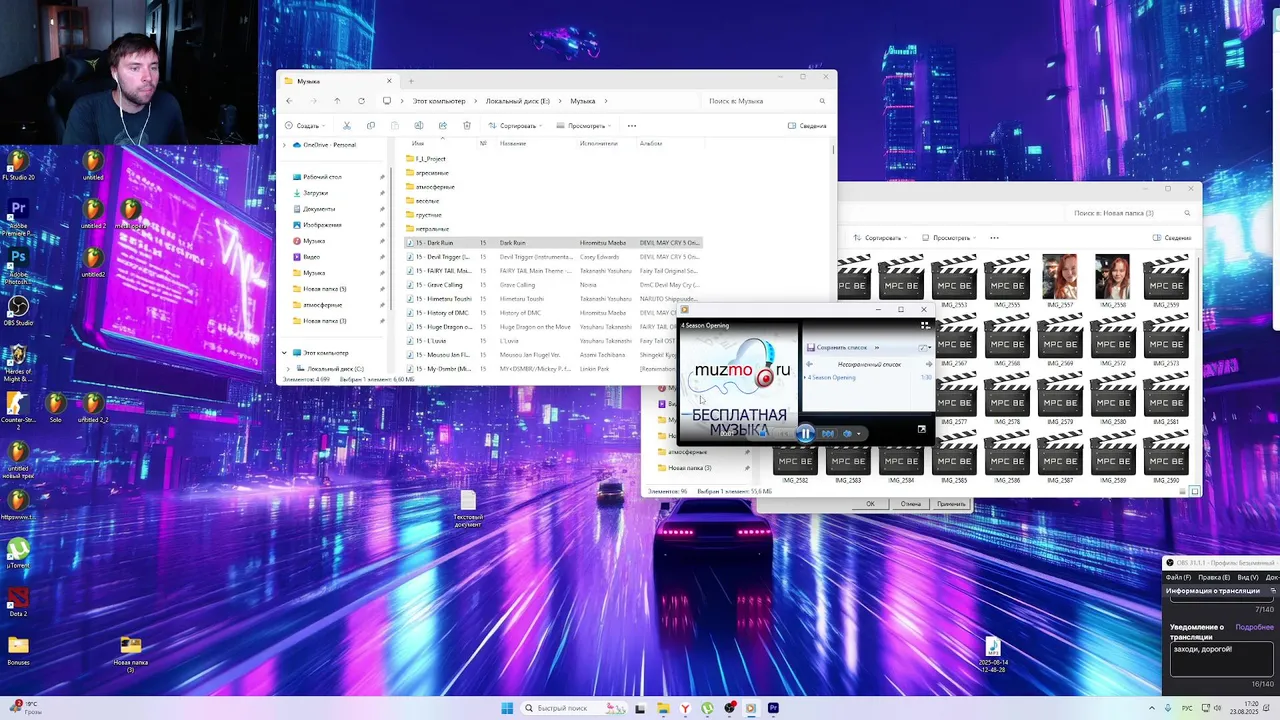
Task: Open three-dots more menu in Музыка Explorer toolbar
Action: [632, 126]
